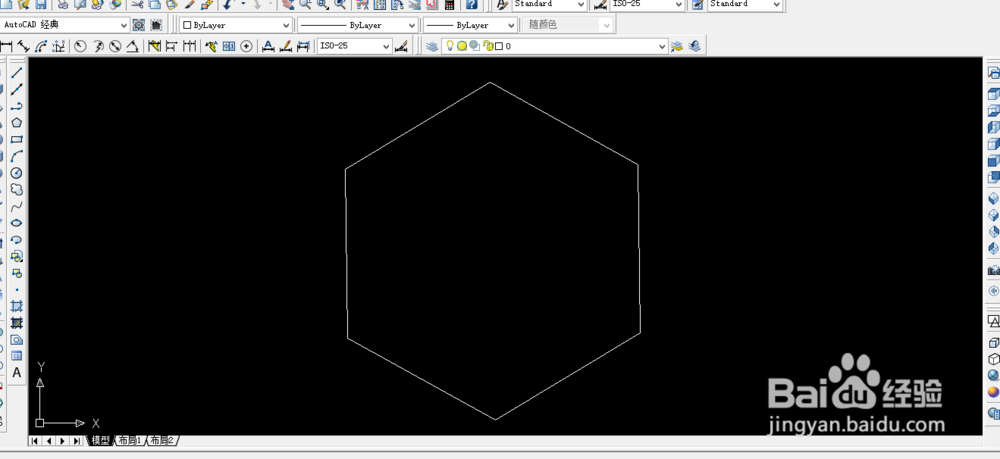Screen dimensions: 1000x459
Task: Select the Circle tool
Action: coord(17,173)
